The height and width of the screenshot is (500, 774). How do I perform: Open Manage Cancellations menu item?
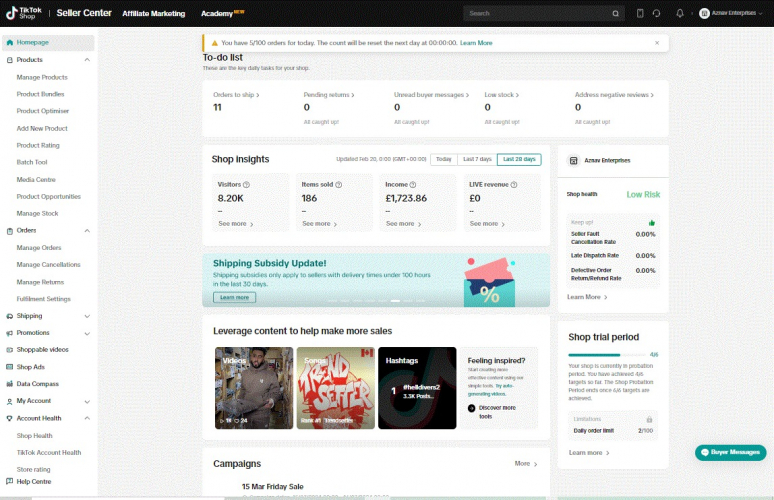tap(48, 265)
